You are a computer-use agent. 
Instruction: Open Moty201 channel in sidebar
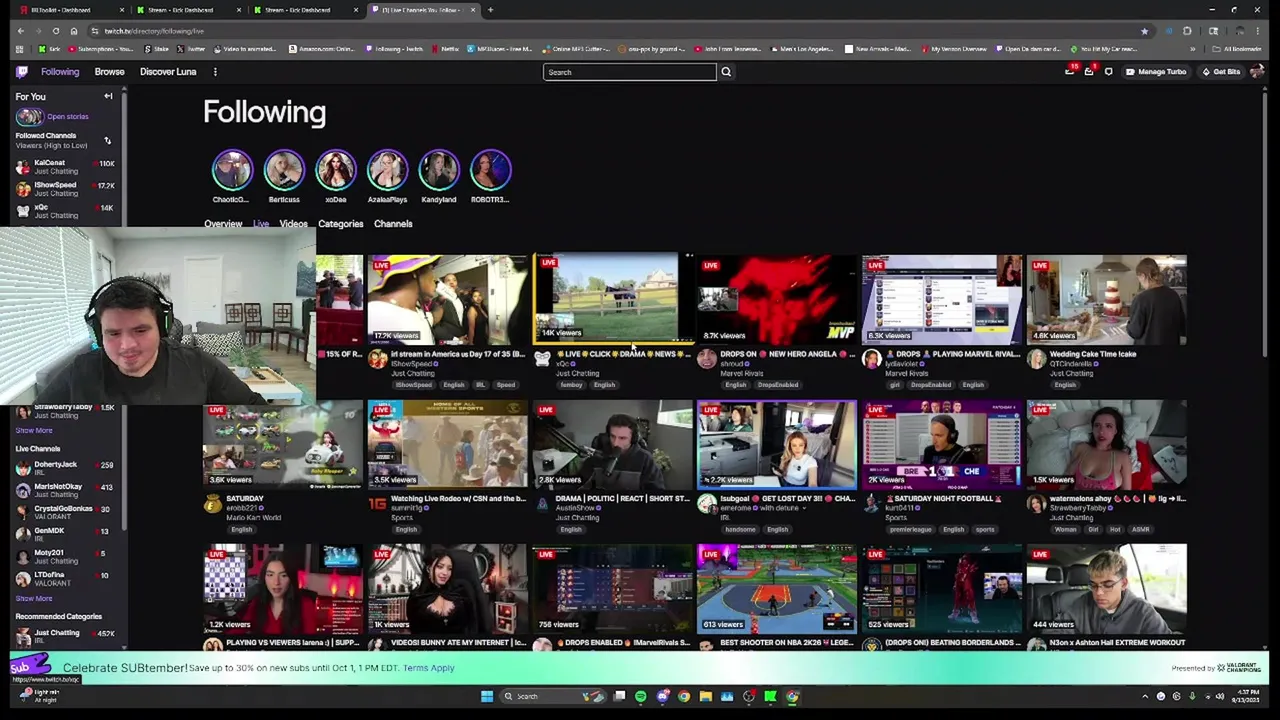66,557
